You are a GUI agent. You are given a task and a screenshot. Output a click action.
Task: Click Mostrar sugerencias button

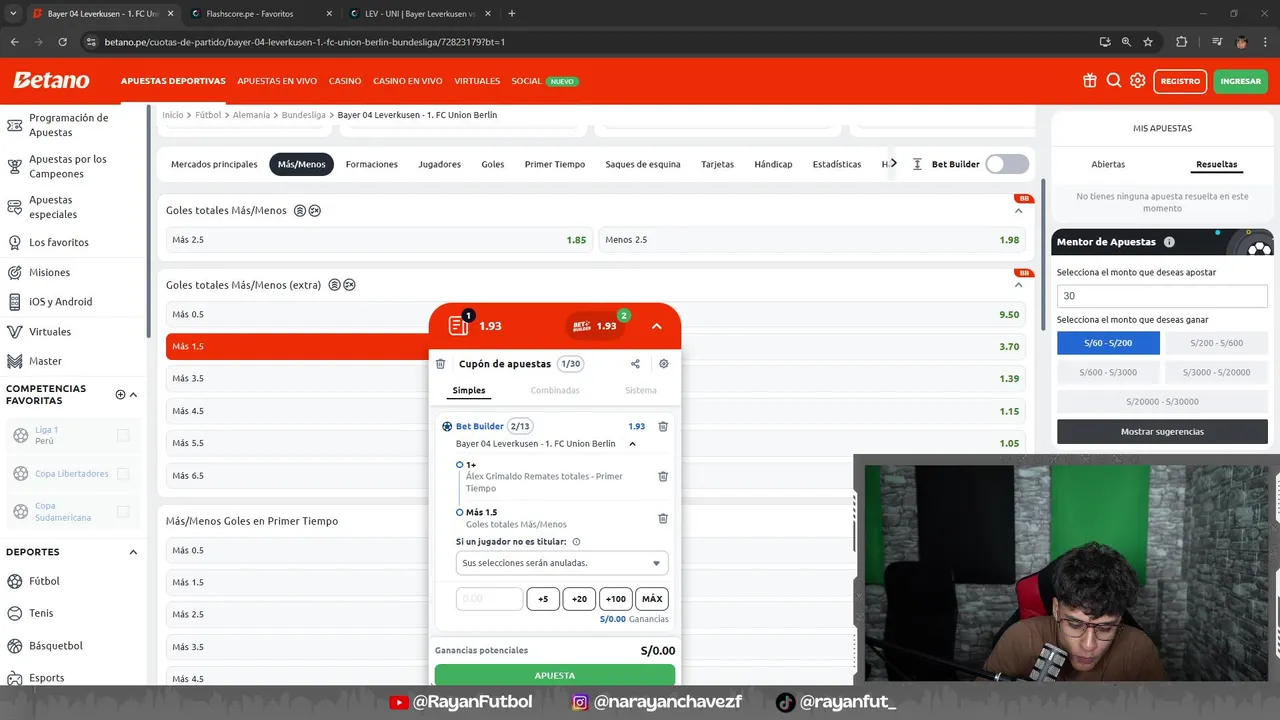tap(1162, 432)
